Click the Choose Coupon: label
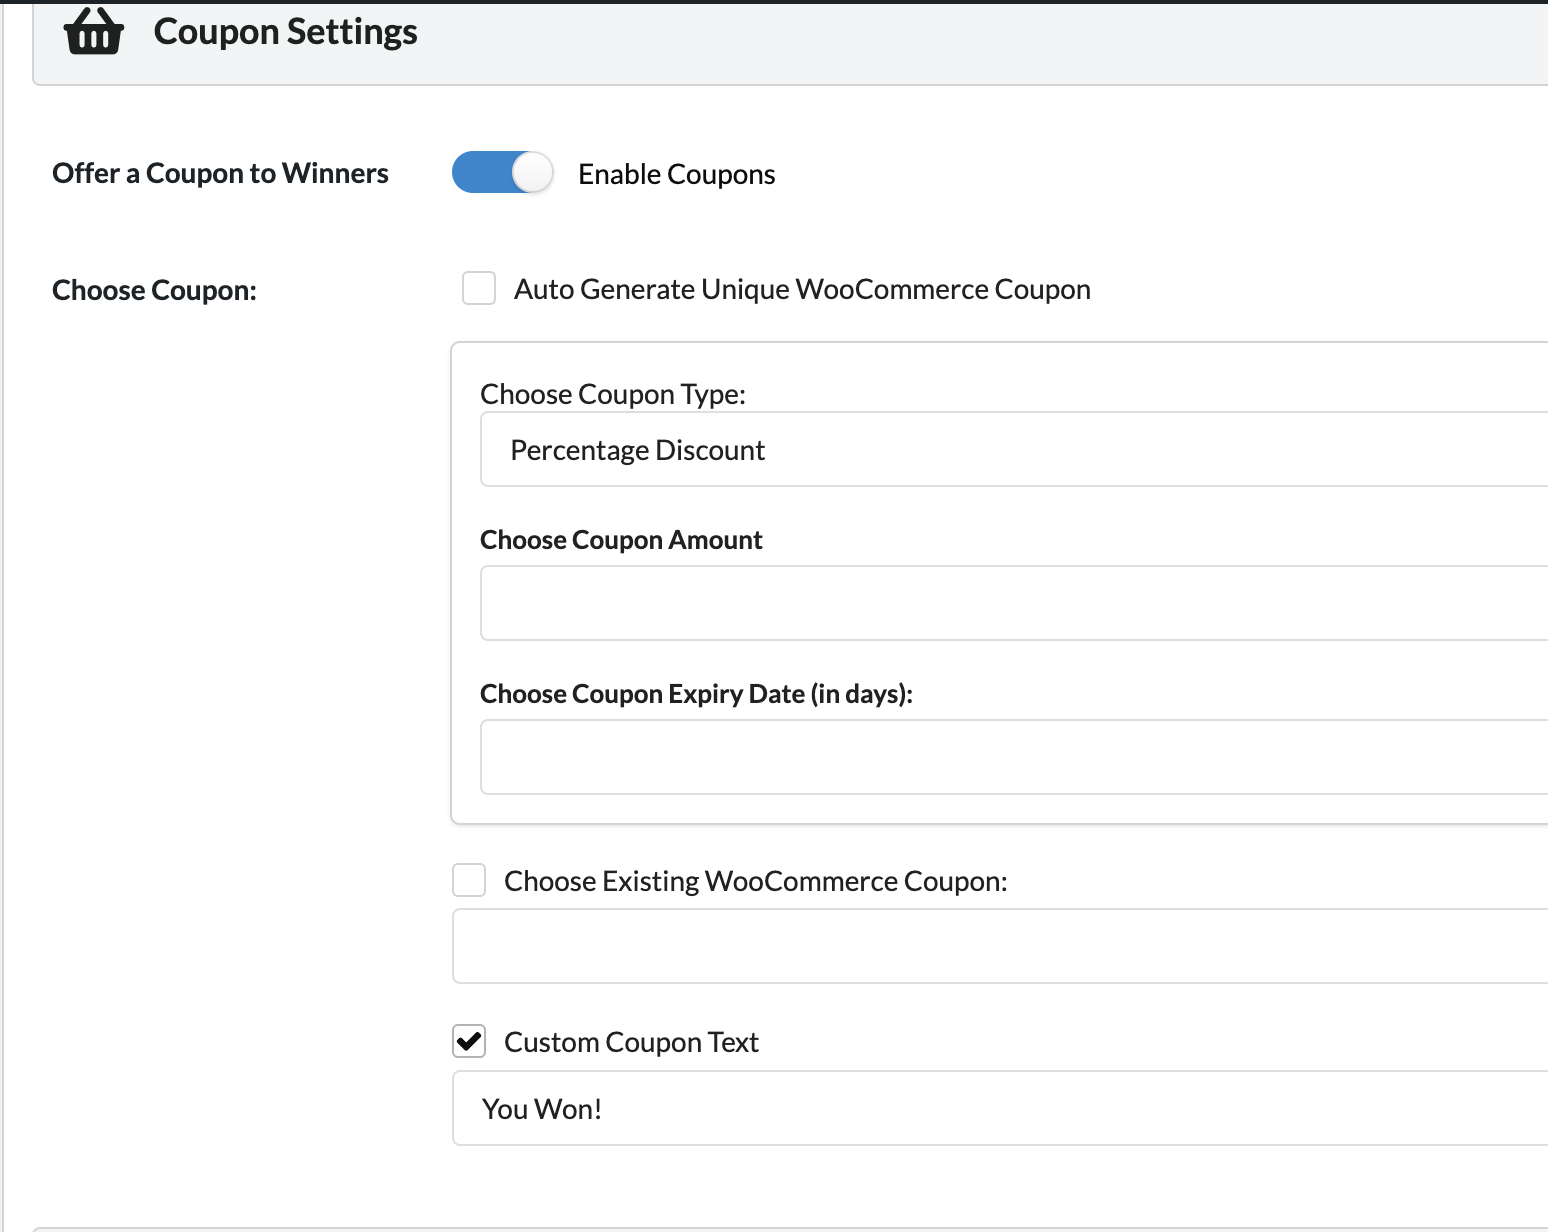The height and width of the screenshot is (1232, 1548). [155, 290]
